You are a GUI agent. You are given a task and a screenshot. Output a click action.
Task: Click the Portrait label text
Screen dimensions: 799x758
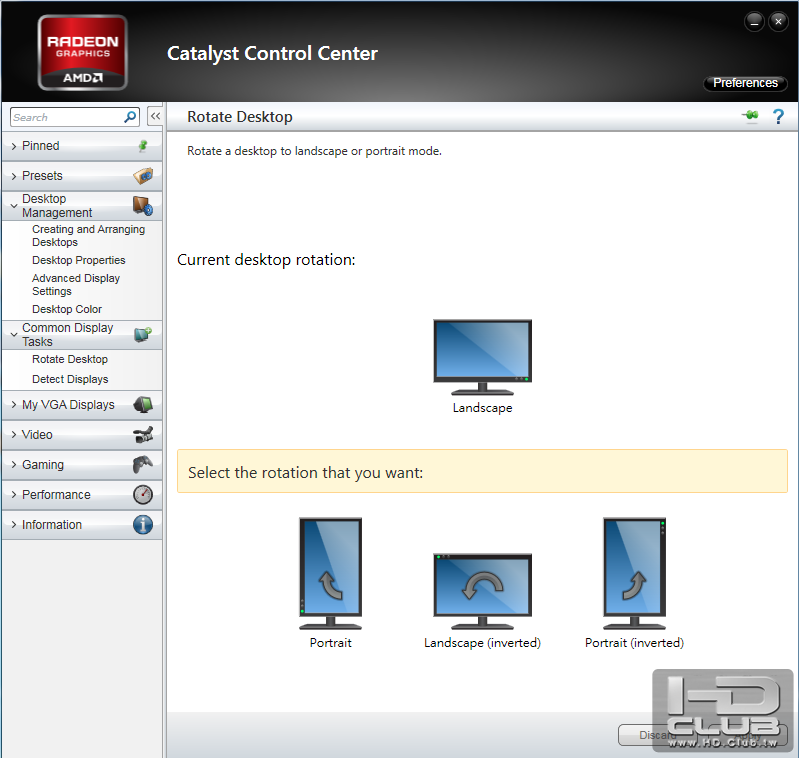[x=331, y=643]
